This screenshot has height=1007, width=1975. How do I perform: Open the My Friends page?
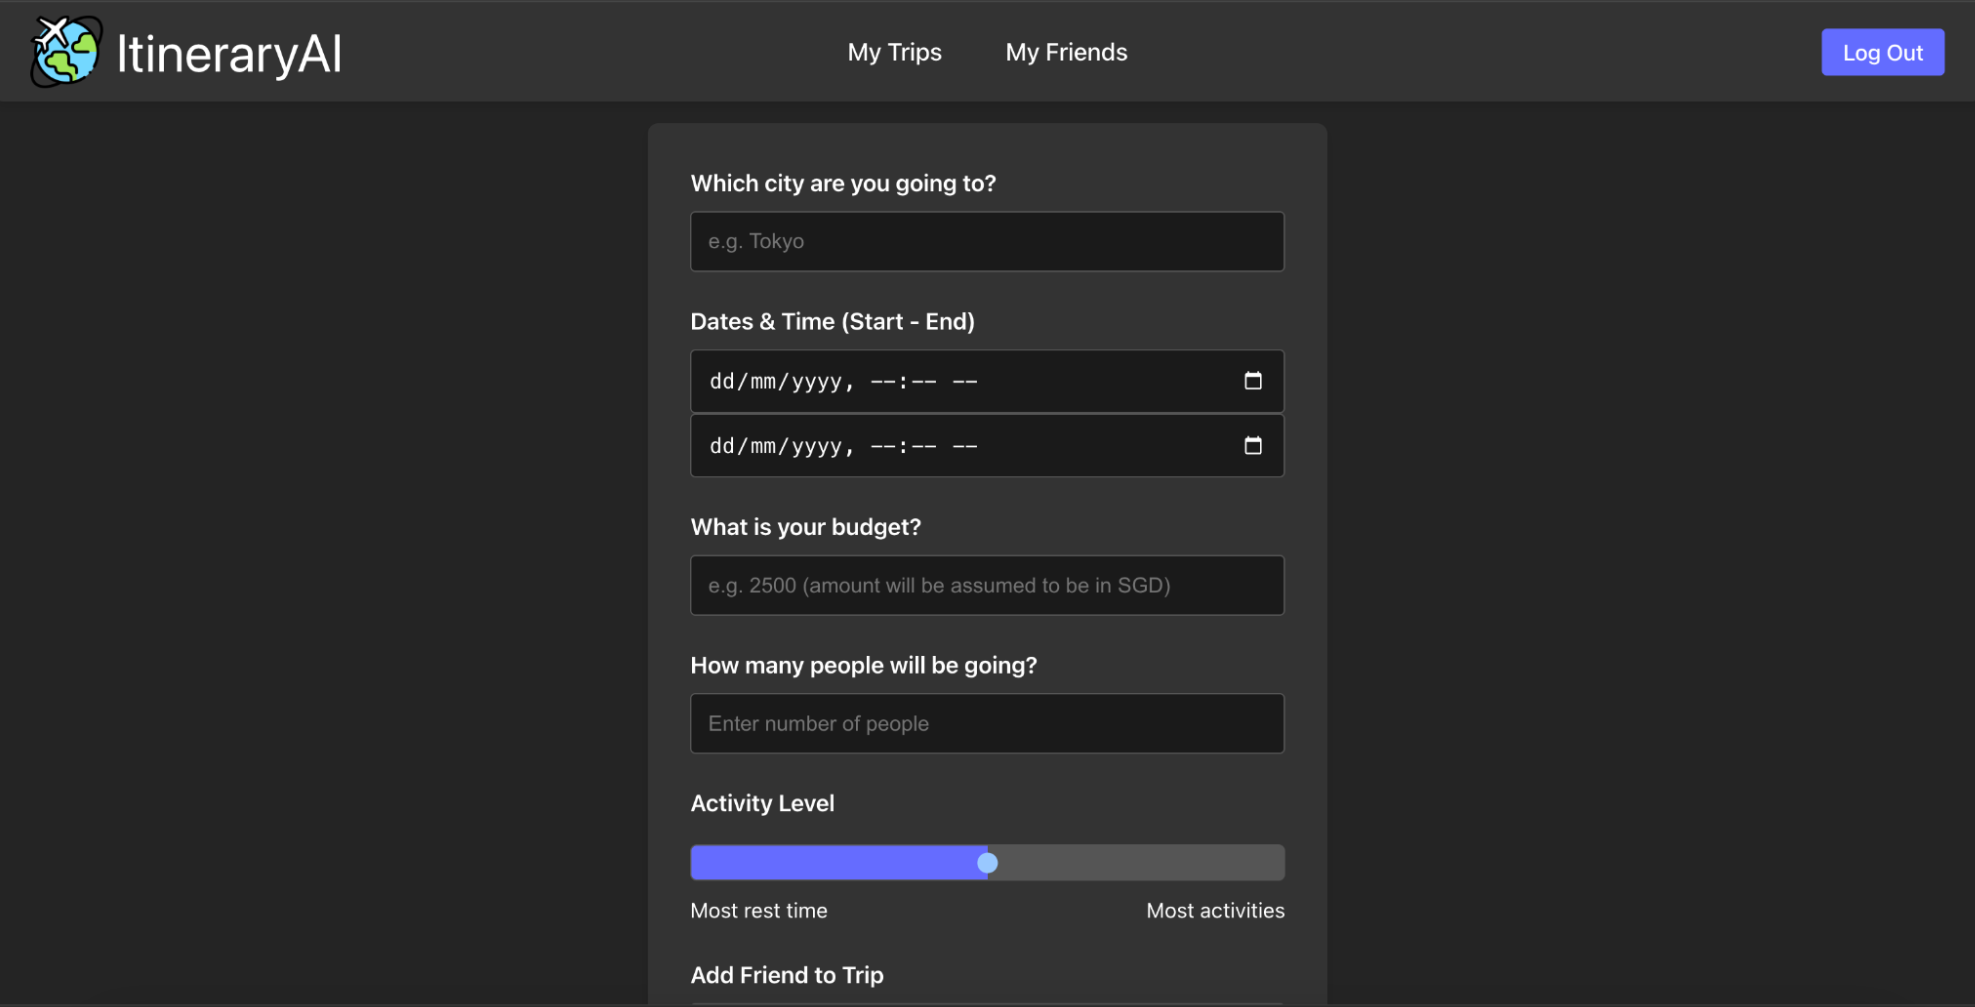[1065, 51]
